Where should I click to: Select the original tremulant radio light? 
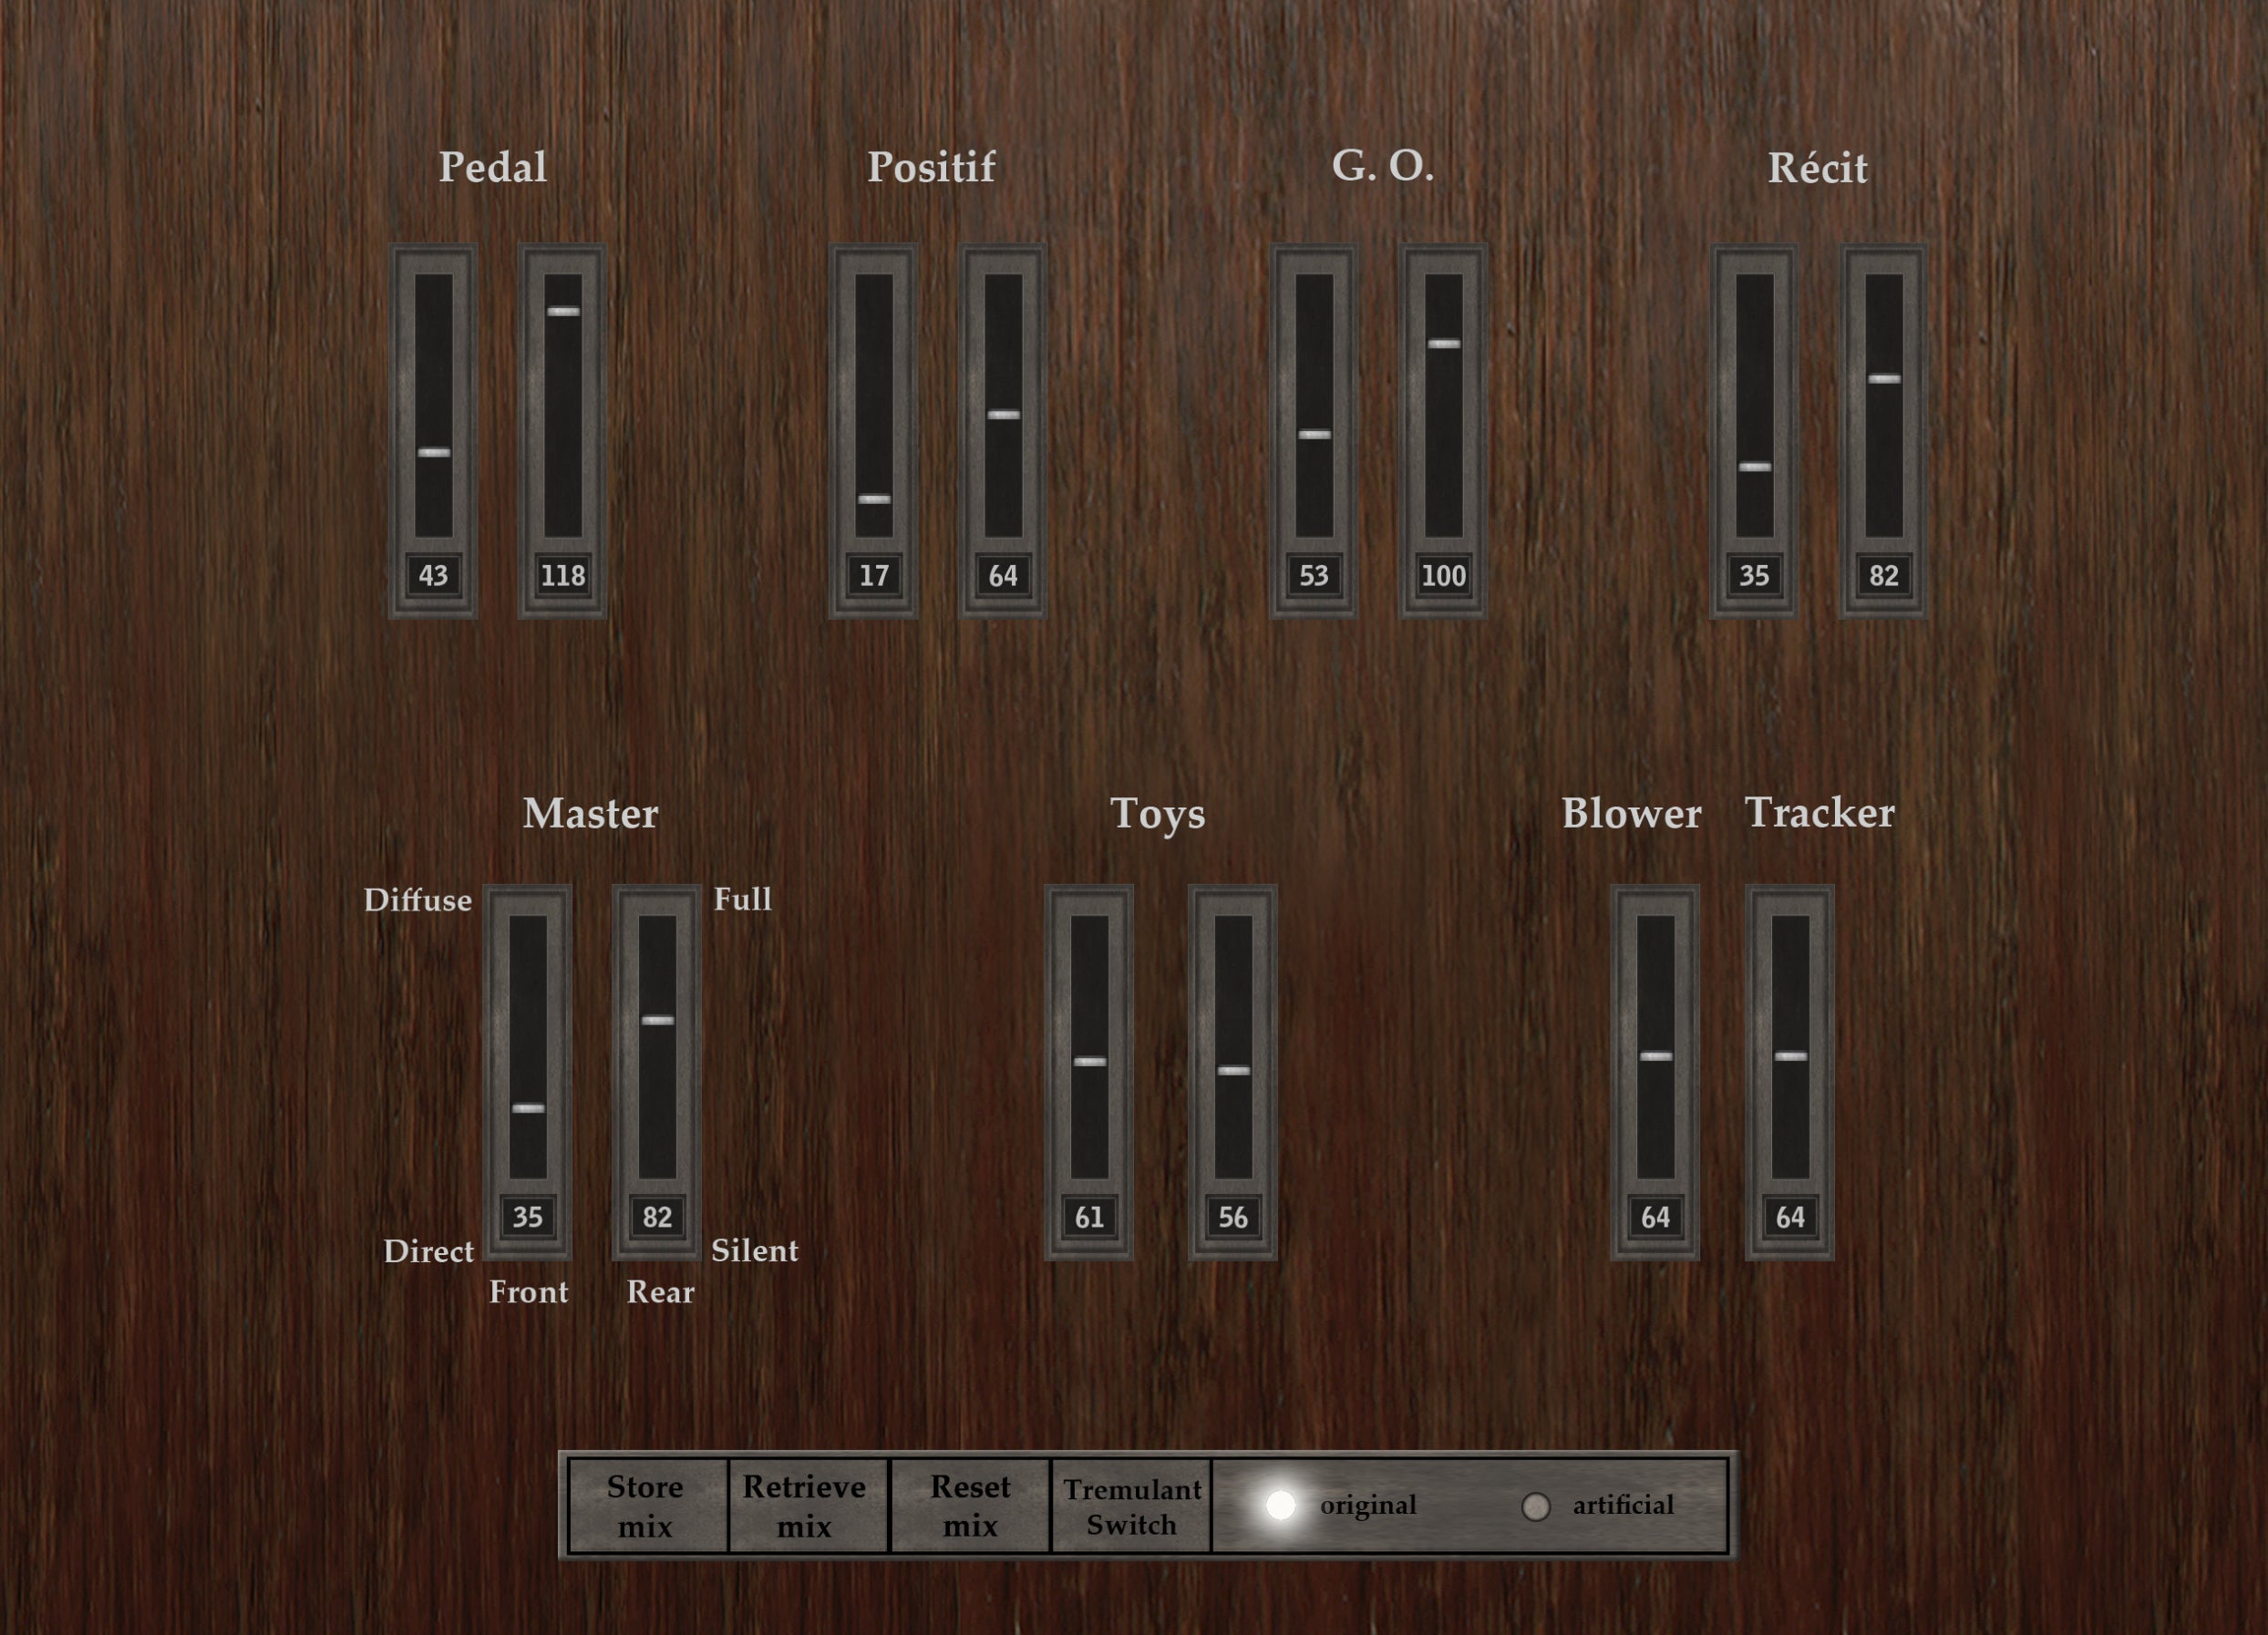[1280, 1505]
